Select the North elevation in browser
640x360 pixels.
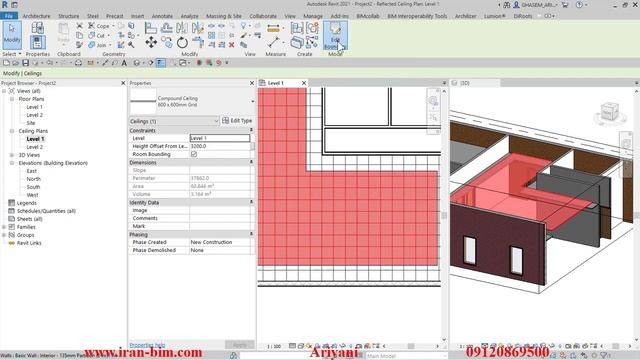(x=33, y=179)
